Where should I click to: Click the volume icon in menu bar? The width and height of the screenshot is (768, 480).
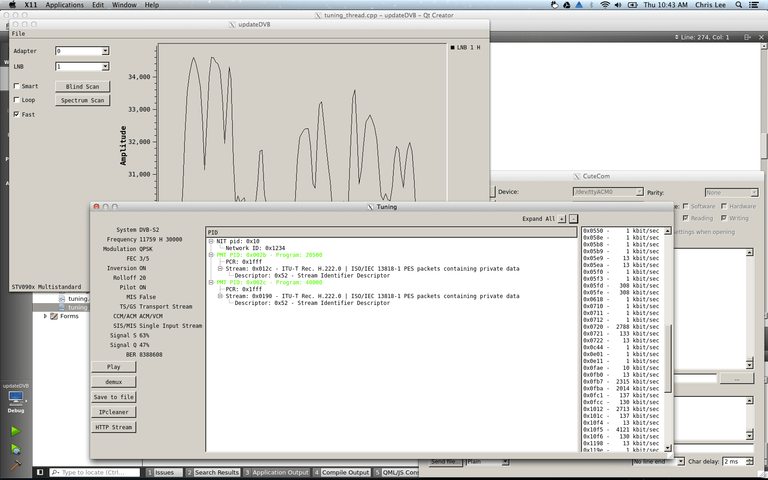pyautogui.click(x=618, y=5)
